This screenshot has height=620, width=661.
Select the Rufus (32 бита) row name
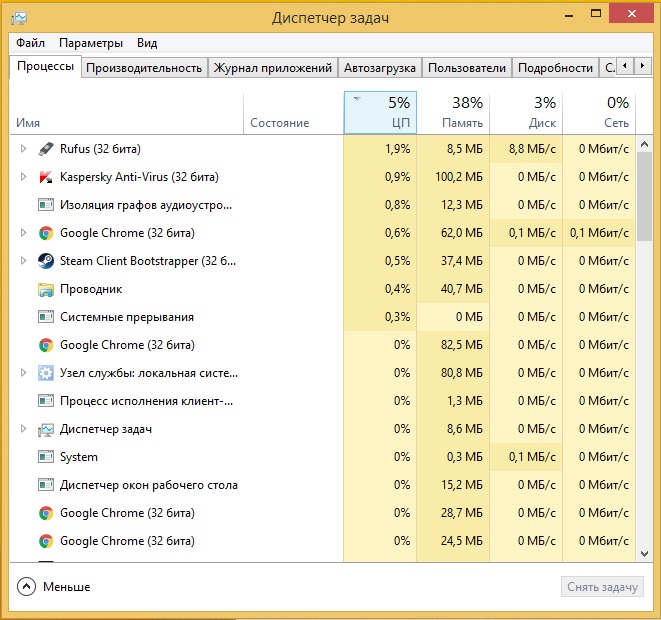tap(100, 149)
